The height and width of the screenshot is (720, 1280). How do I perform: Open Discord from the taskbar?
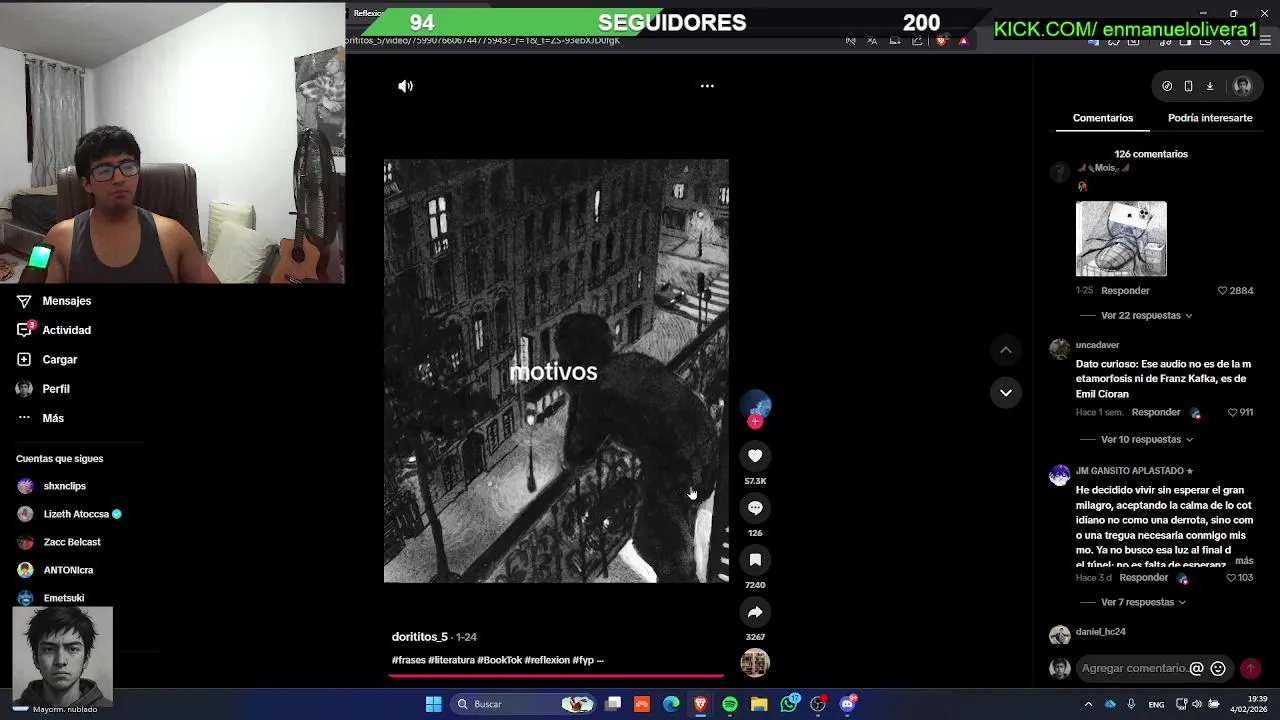(848, 704)
